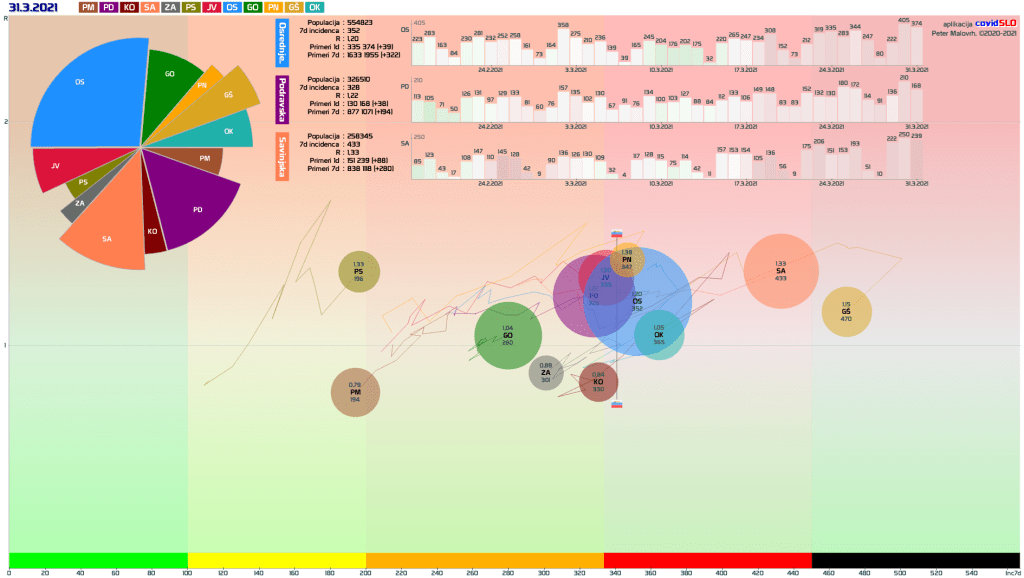Image resolution: width=1024 pixels, height=578 pixels.
Task: Toggle the GŠ region legend button
Action: (x=293, y=7)
